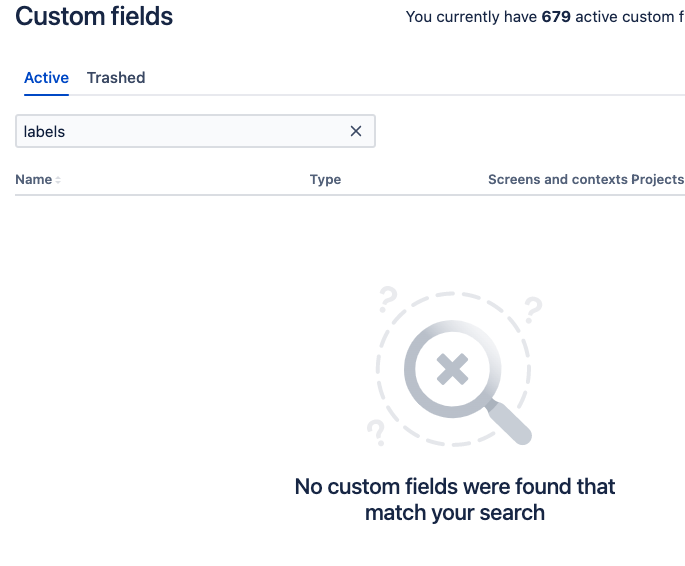Click the question mark lower-left of the magnifier
685x566 pixels.
376,433
